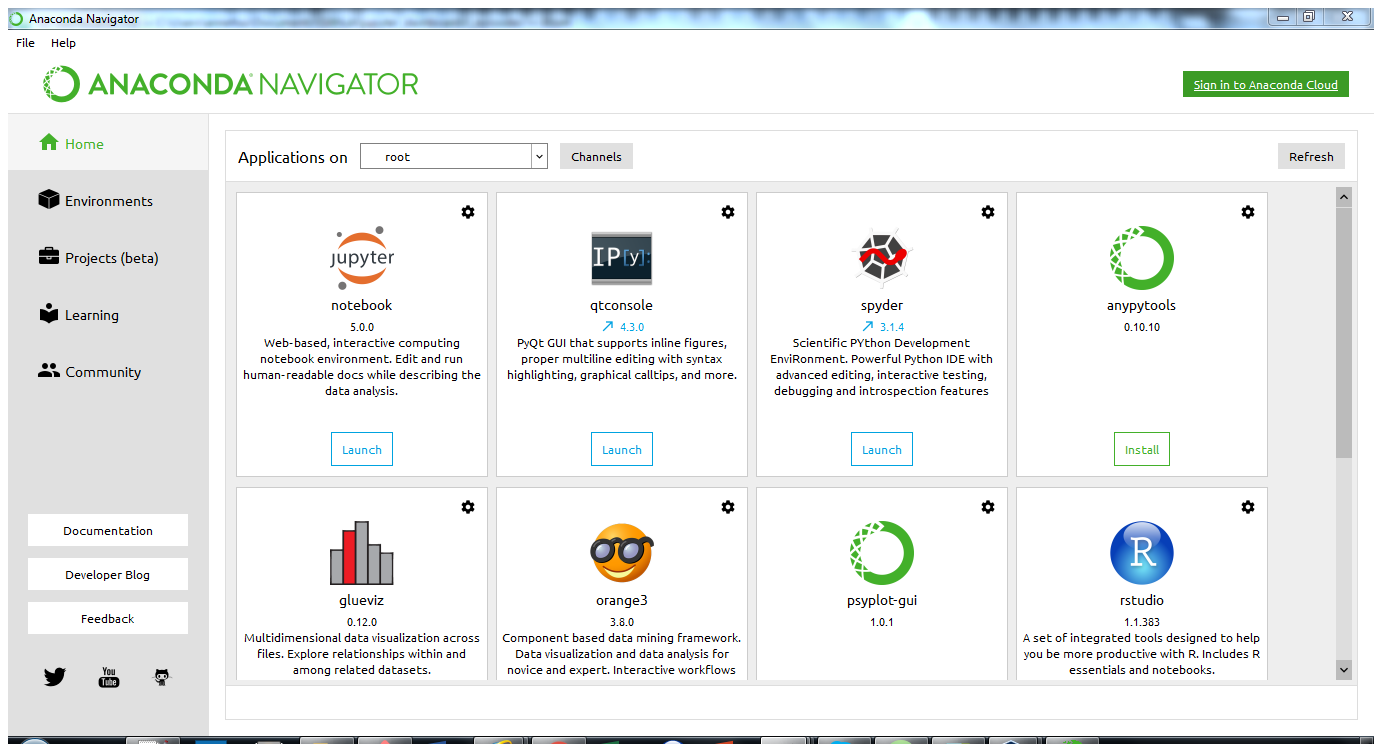This screenshot has height=744, width=1382.
Task: Install the anypytools package
Action: pyautogui.click(x=1141, y=450)
